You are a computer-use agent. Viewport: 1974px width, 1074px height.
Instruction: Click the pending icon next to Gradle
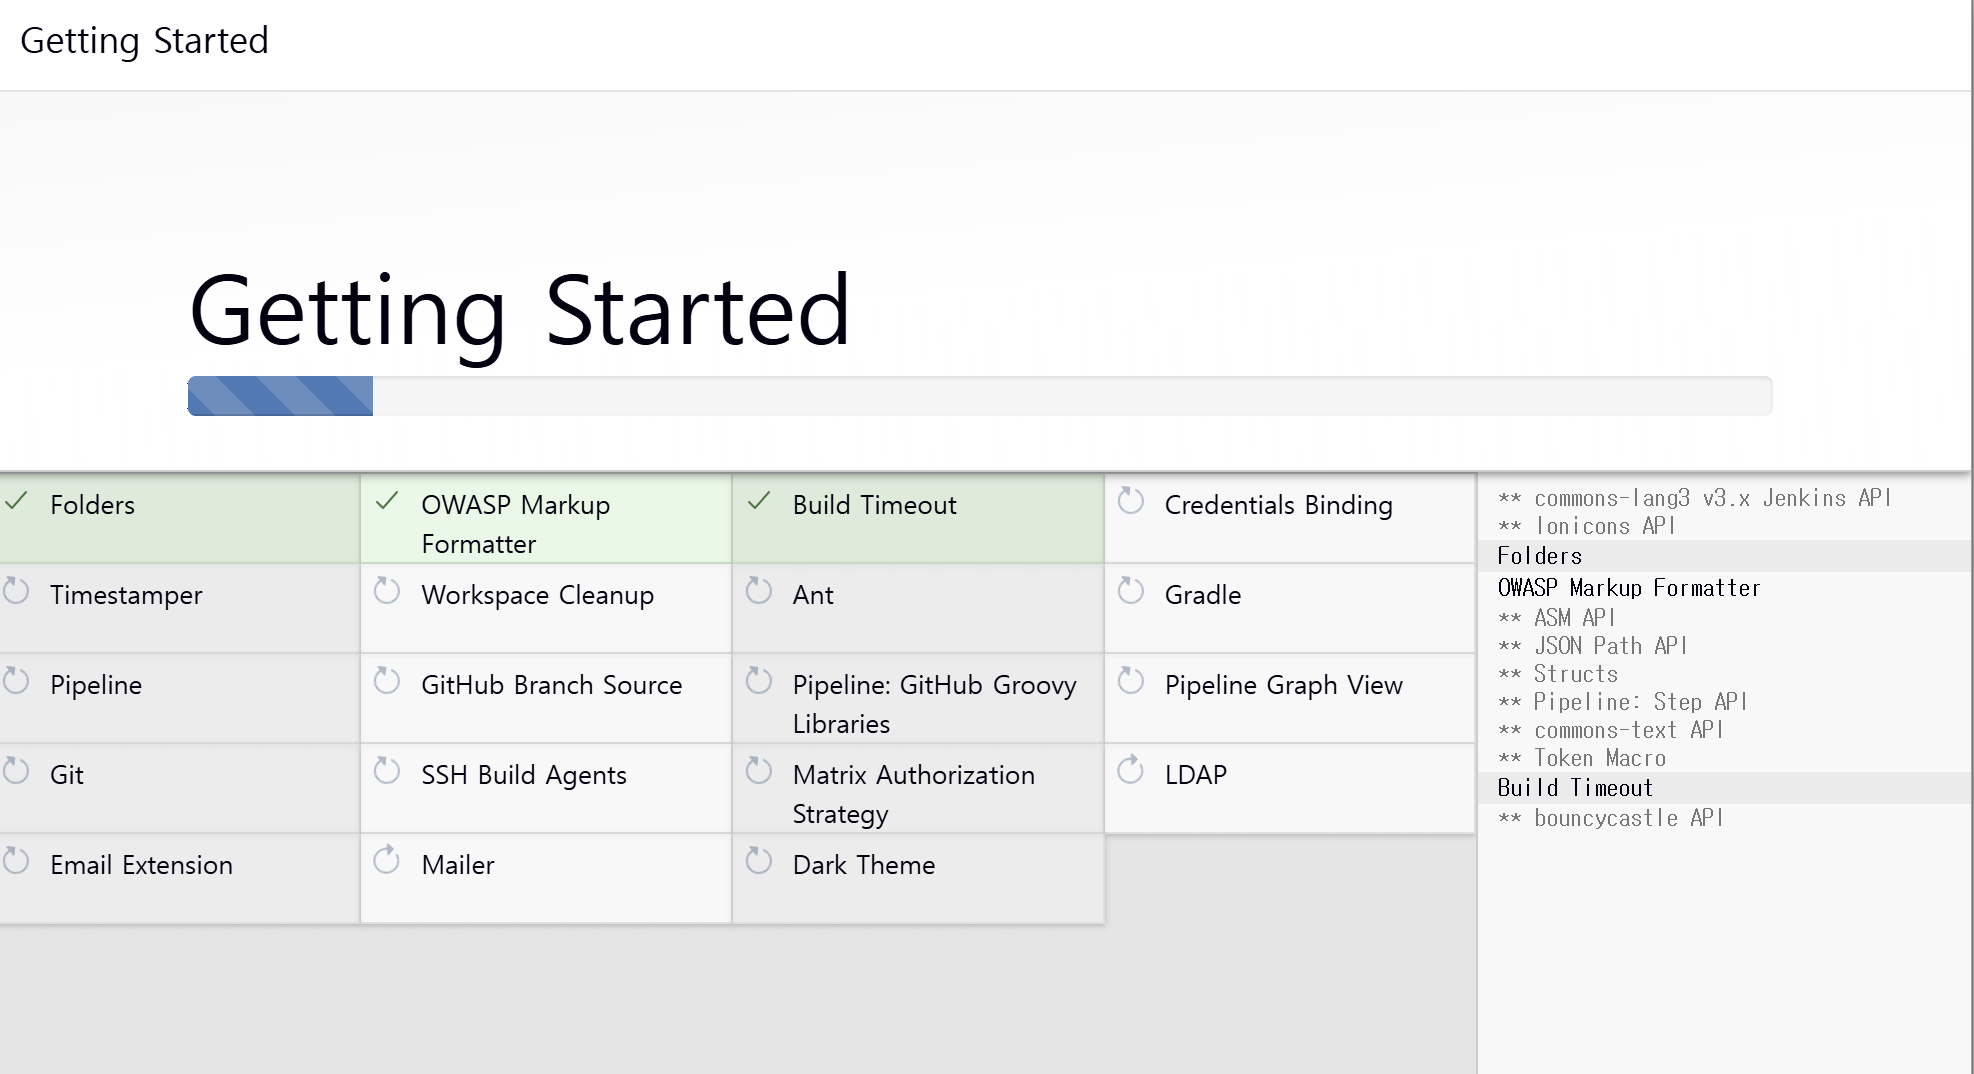(x=1131, y=591)
